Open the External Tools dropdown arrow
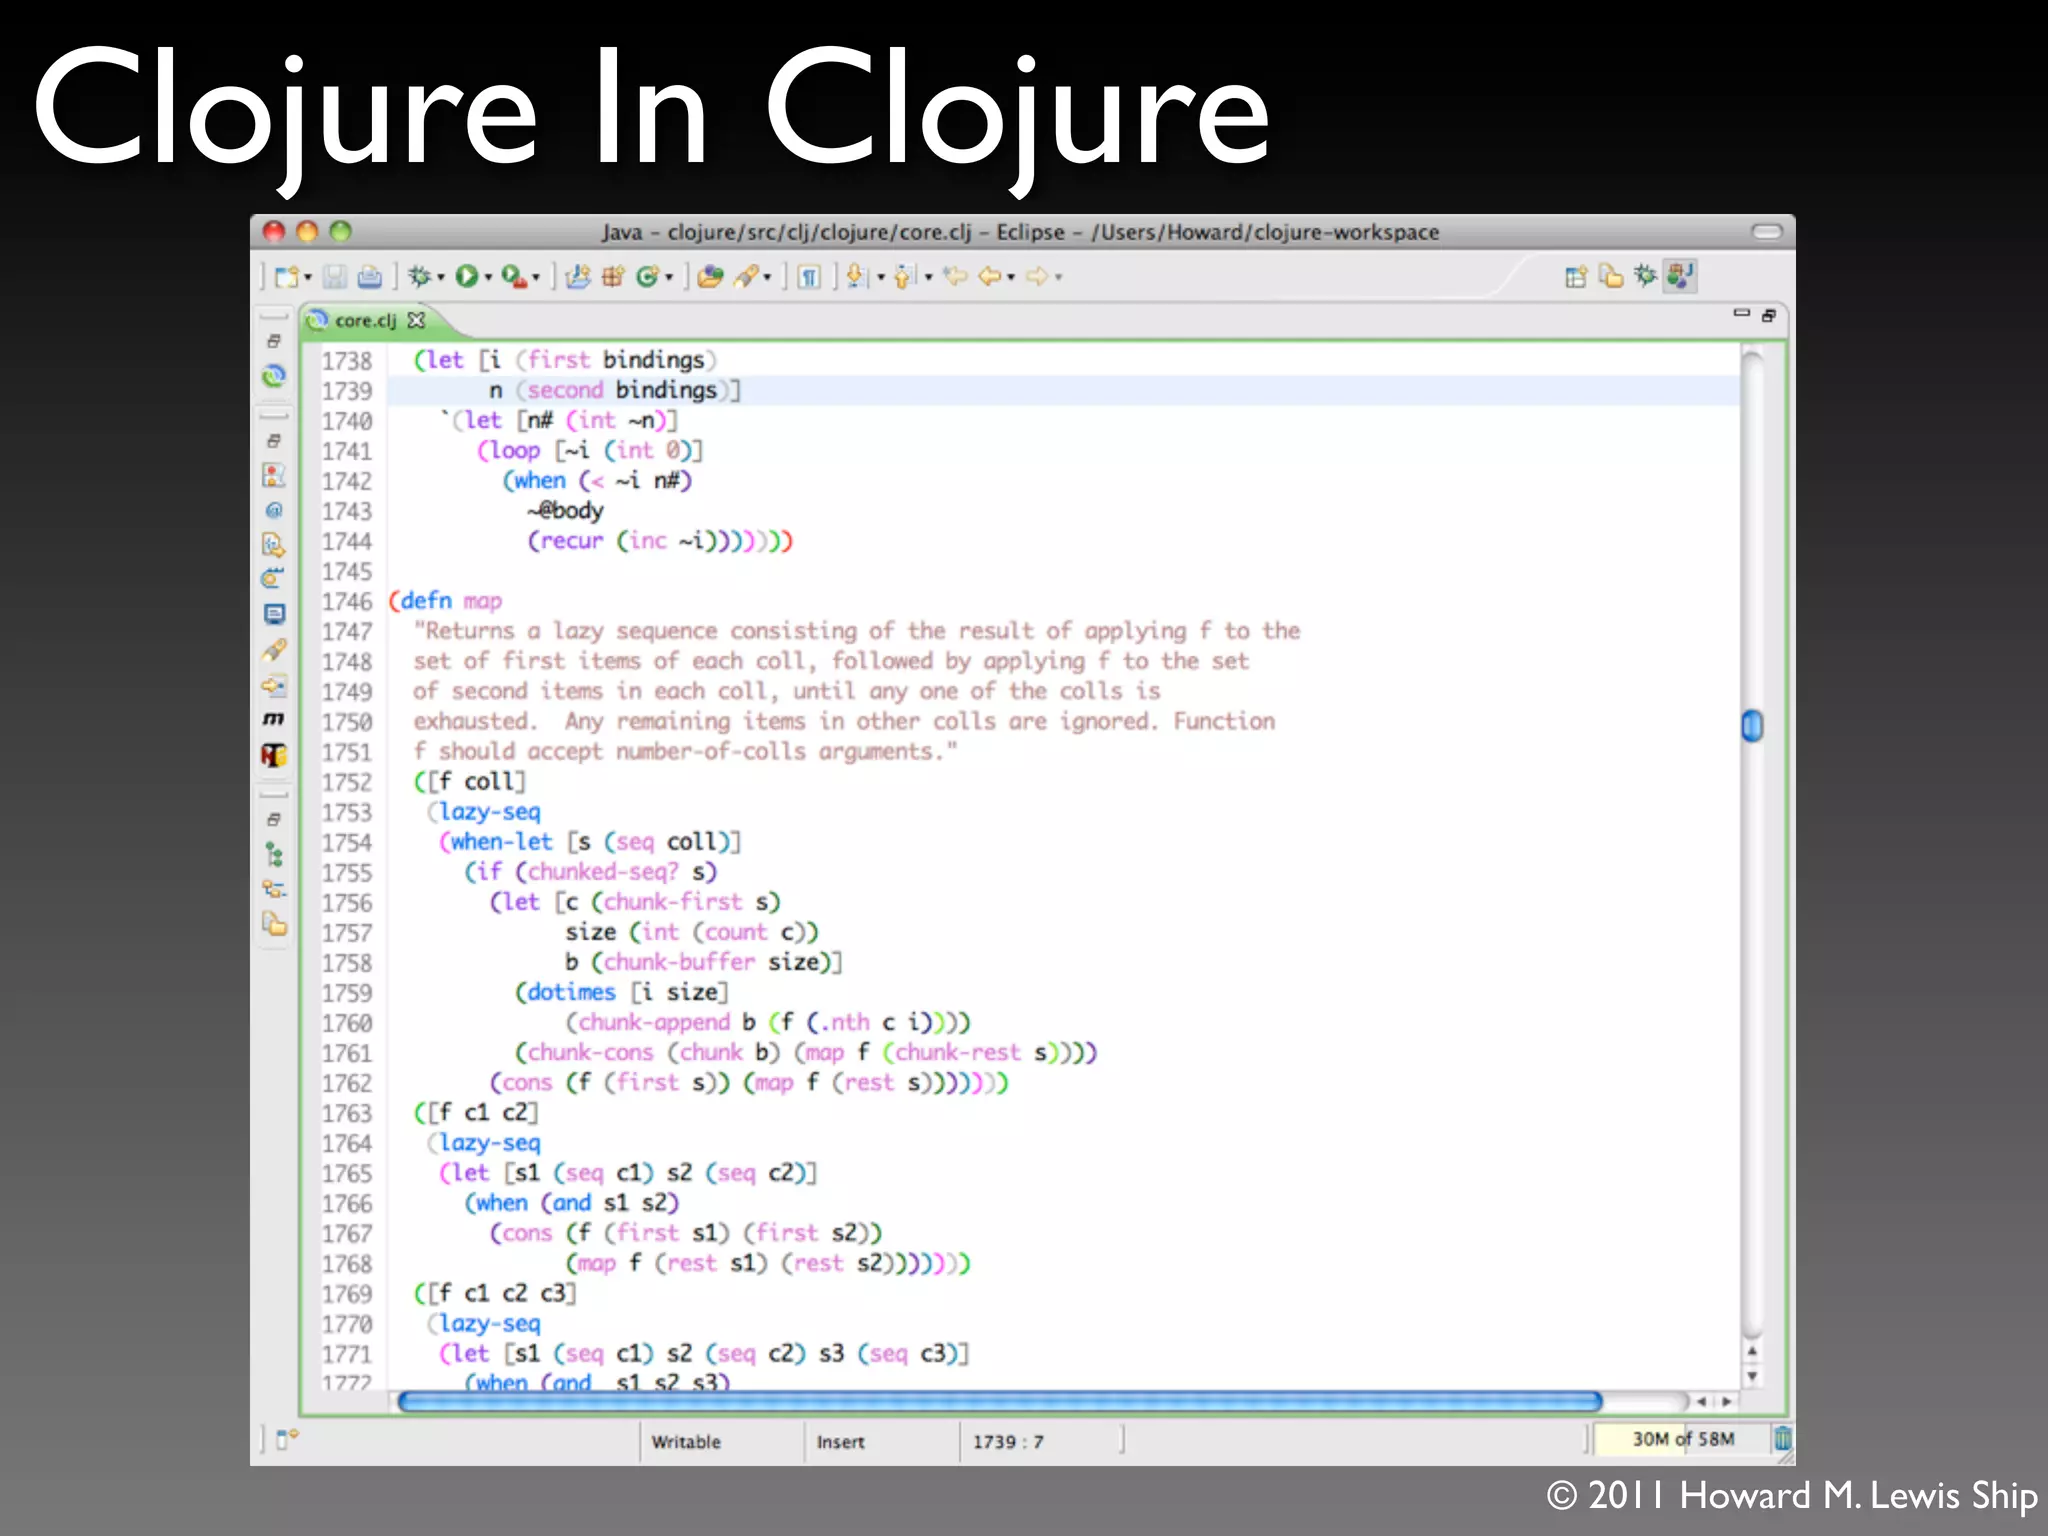2048x1536 pixels. (x=536, y=278)
